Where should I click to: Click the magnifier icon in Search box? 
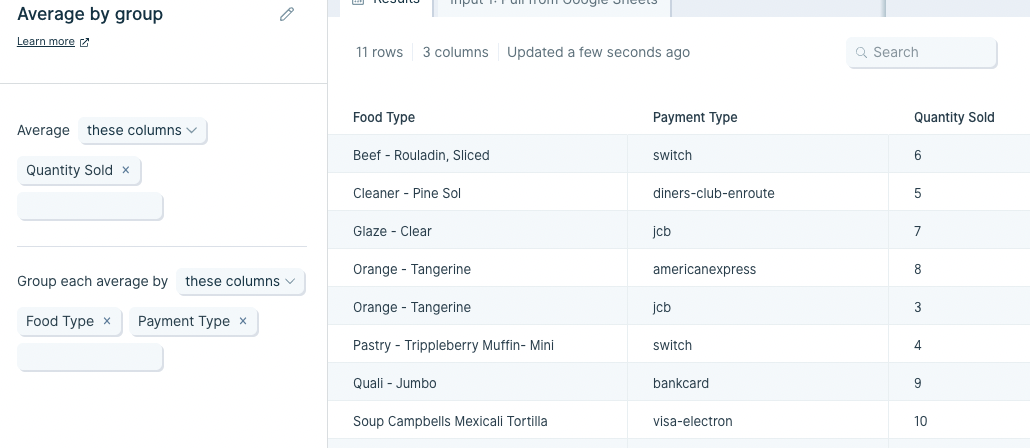(x=861, y=53)
